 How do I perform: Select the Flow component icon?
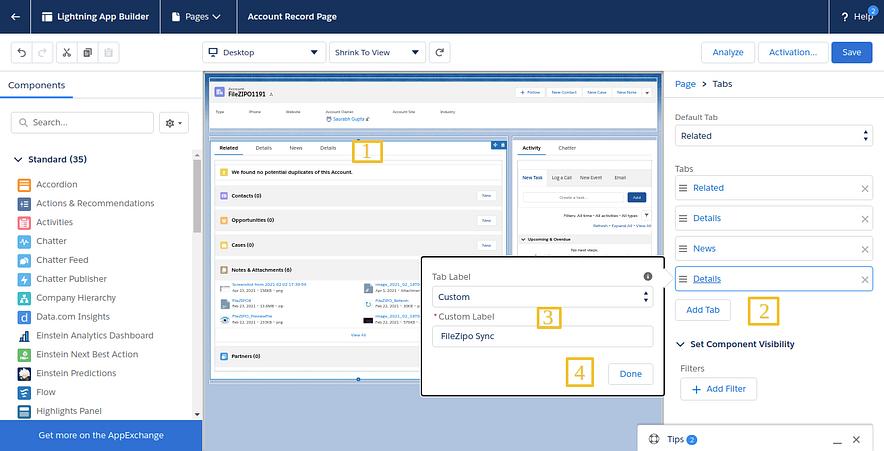(24, 393)
